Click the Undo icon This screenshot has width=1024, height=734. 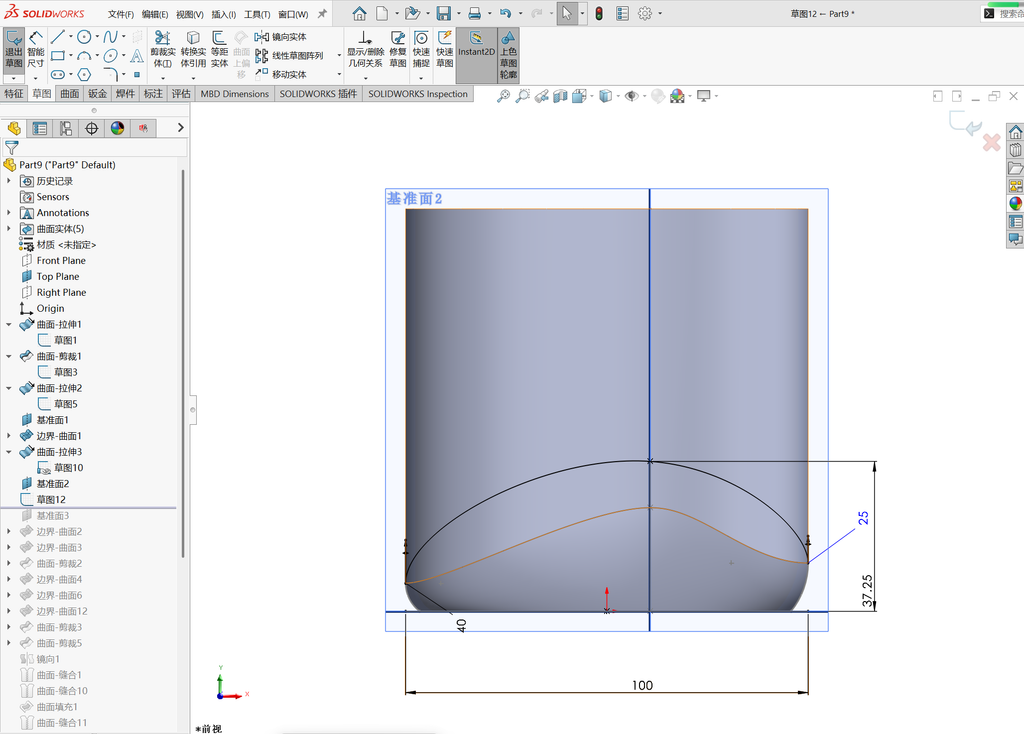pyautogui.click(x=505, y=13)
